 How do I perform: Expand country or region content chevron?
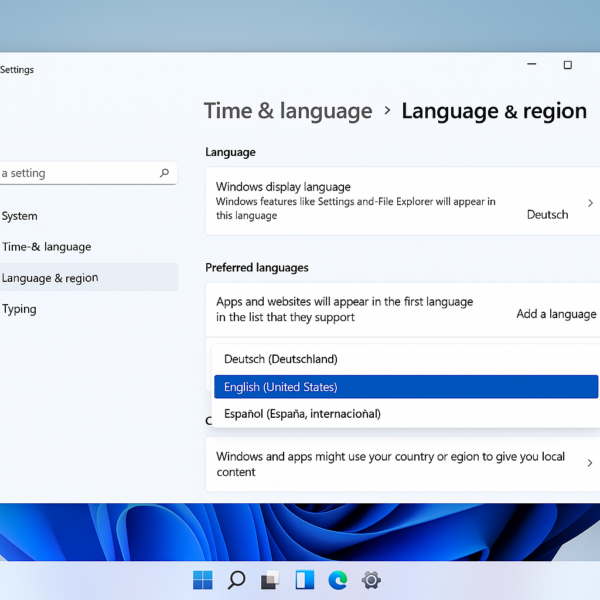tap(590, 463)
